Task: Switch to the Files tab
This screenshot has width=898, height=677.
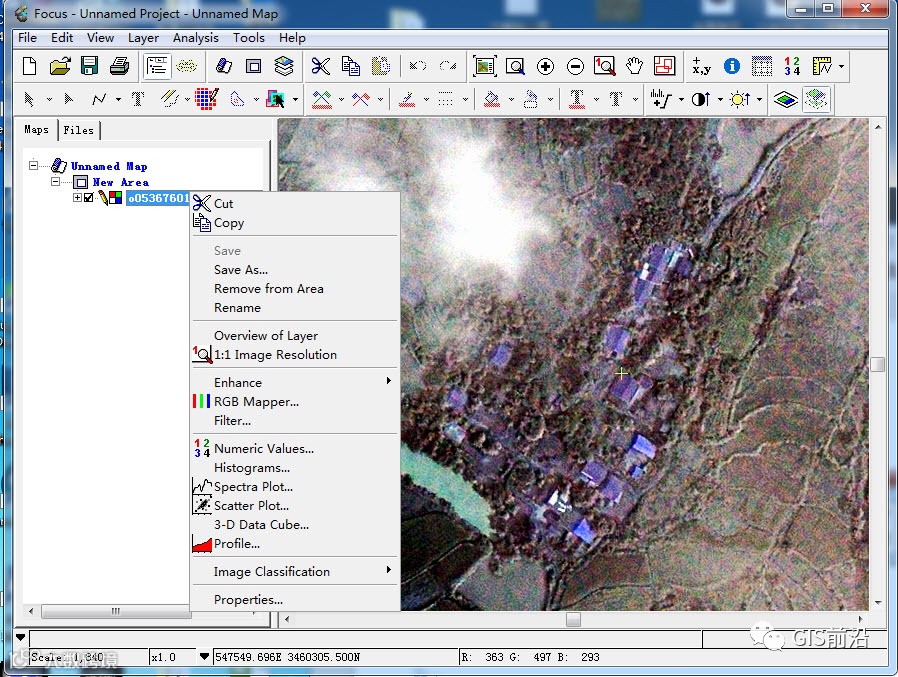Action: (x=78, y=130)
